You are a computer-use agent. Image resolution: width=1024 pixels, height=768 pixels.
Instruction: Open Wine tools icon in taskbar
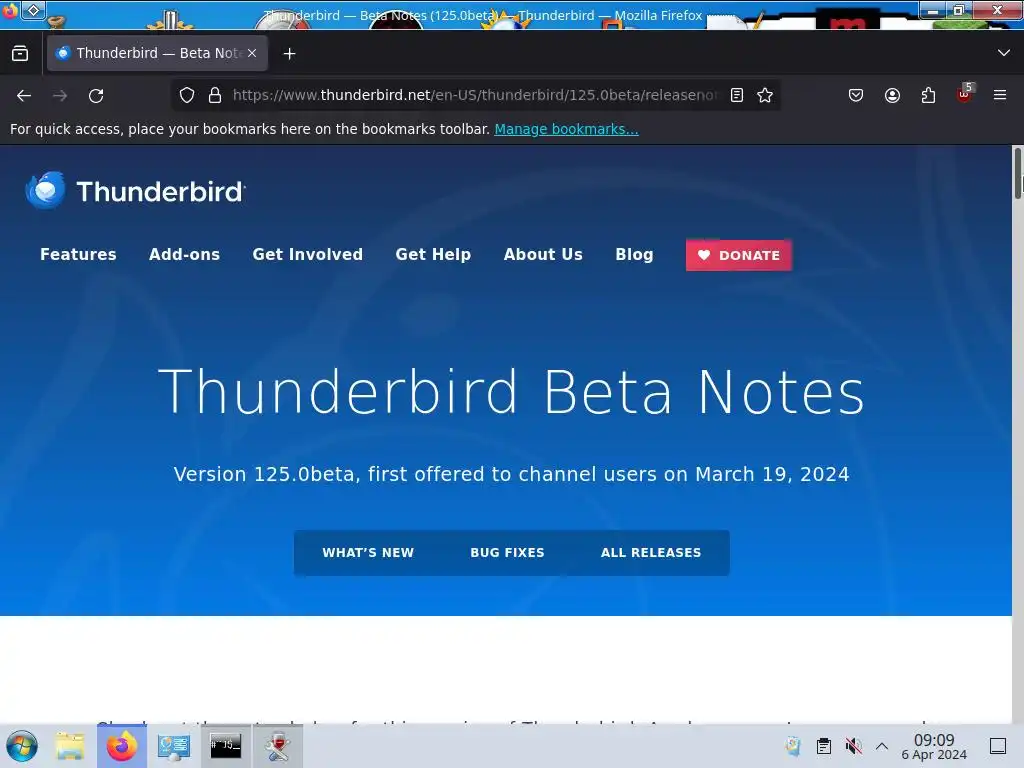[278, 746]
